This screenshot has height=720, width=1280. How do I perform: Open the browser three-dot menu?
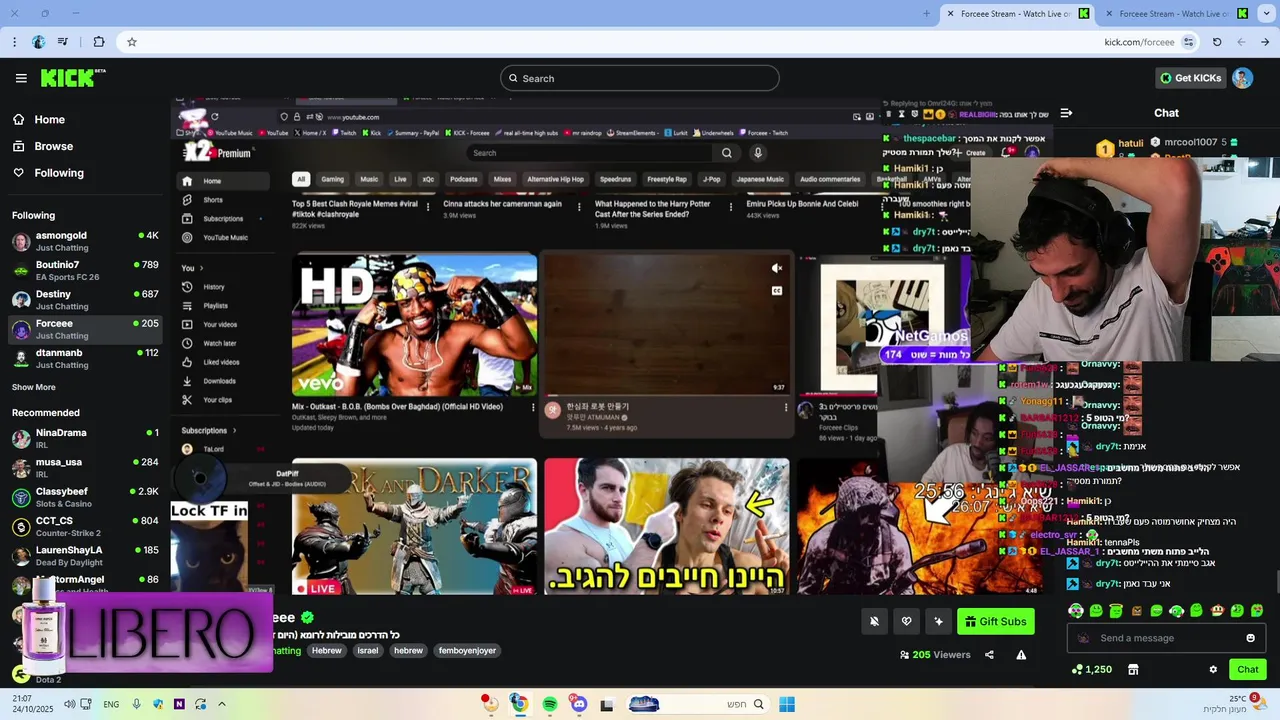(x=14, y=42)
